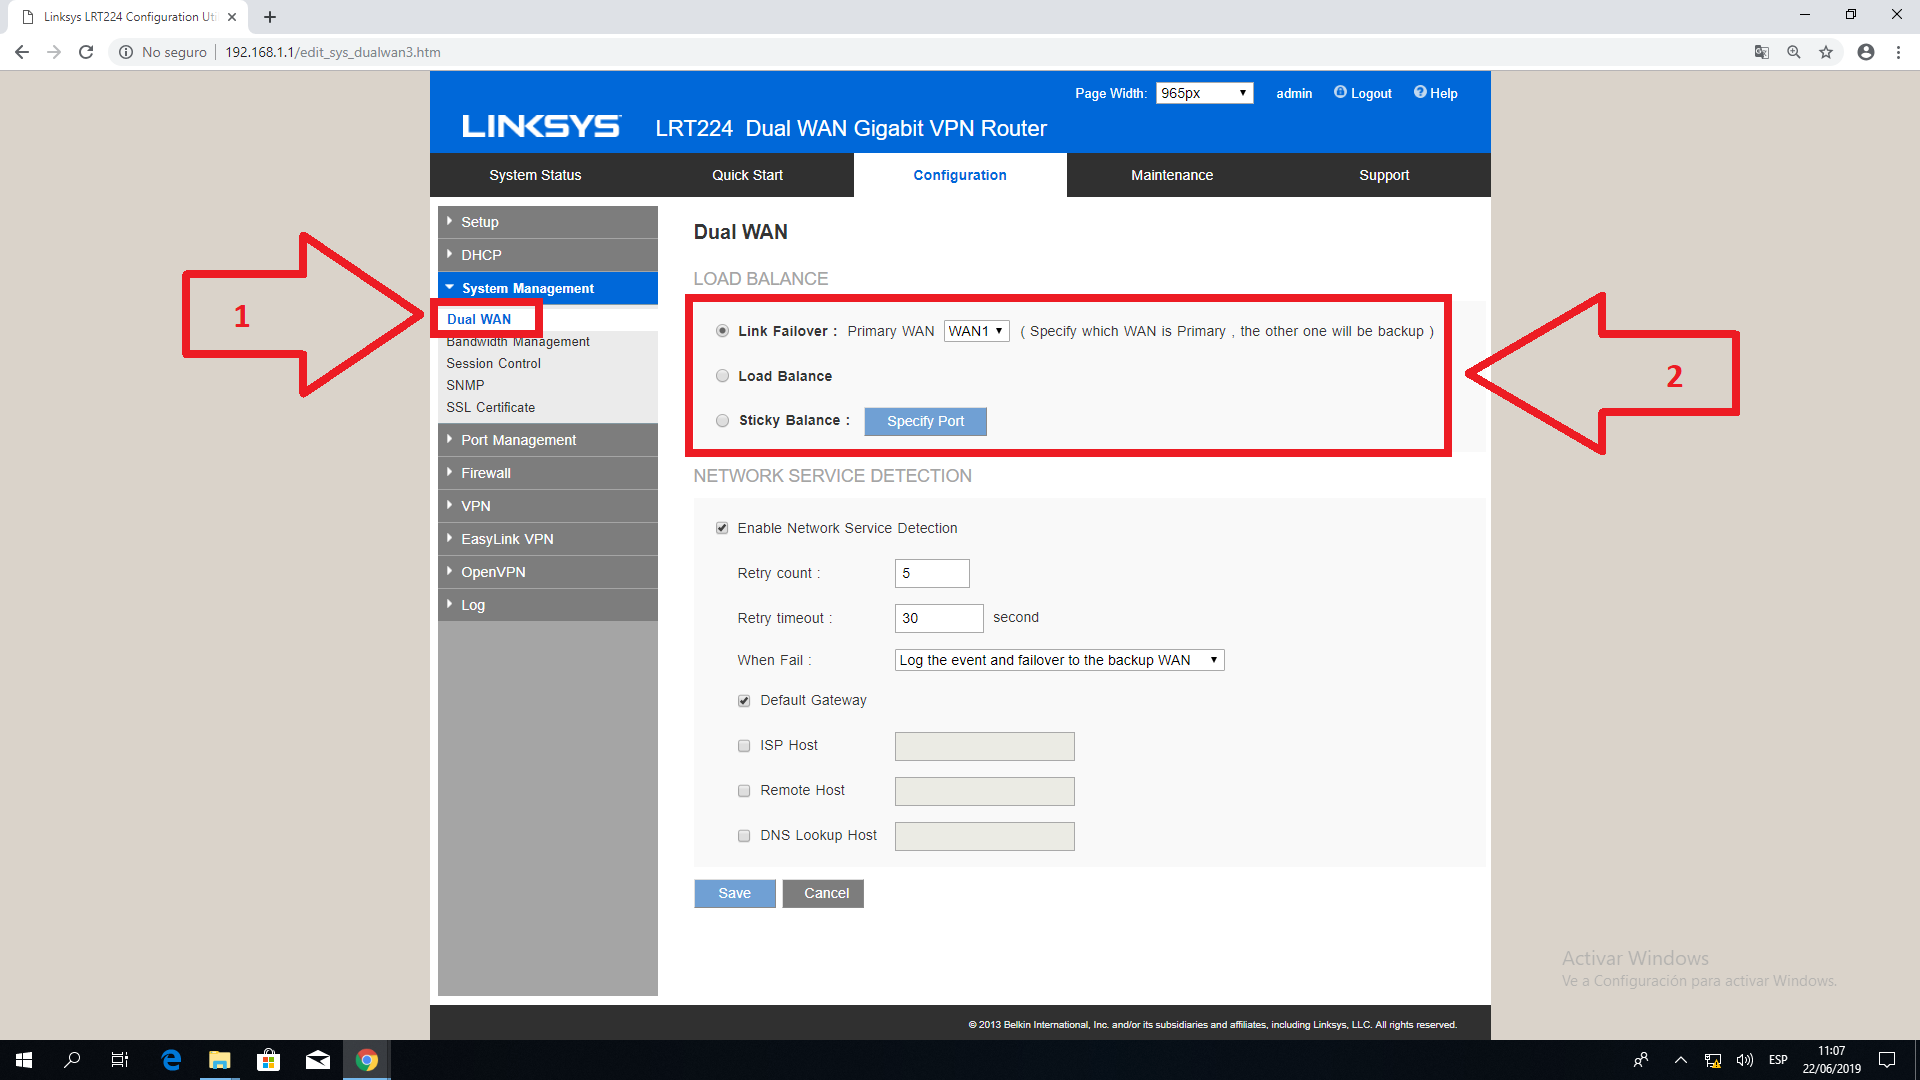This screenshot has width=1920, height=1080.
Task: Click the browser reload icon
Action: tap(86, 52)
